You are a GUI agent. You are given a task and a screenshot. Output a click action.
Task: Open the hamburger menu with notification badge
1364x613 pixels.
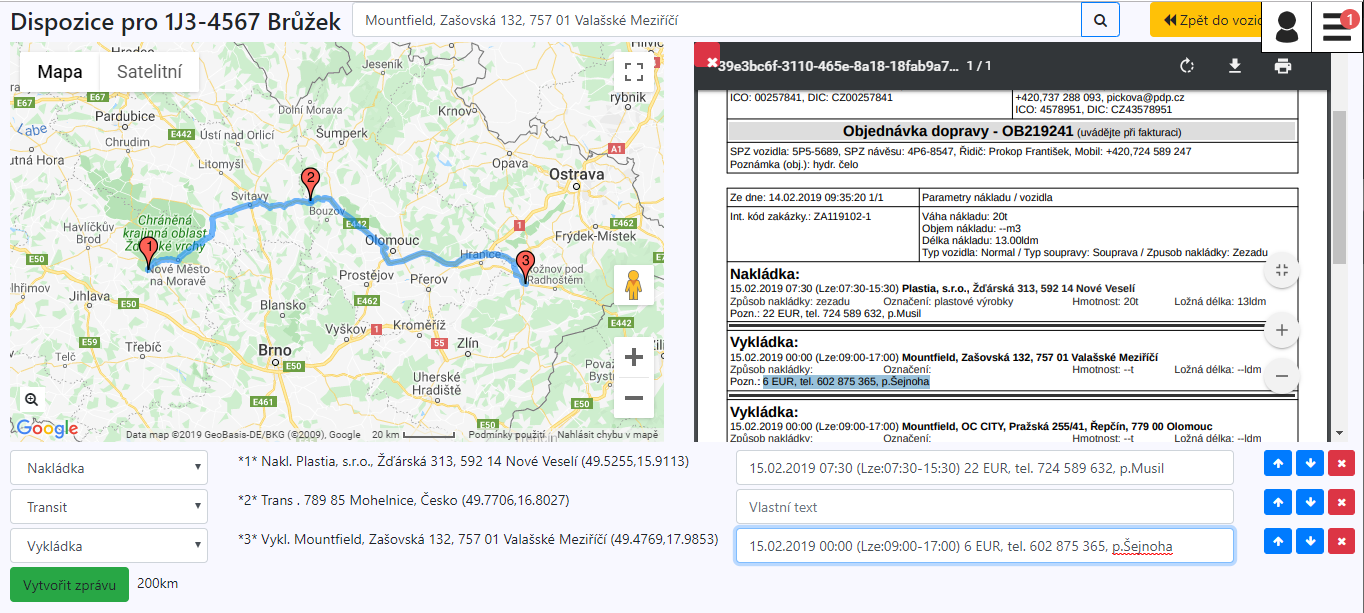(x=1337, y=26)
